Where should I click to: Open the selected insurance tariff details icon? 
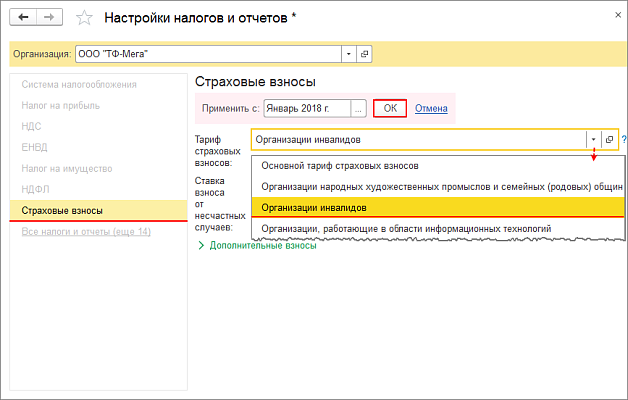[x=609, y=140]
